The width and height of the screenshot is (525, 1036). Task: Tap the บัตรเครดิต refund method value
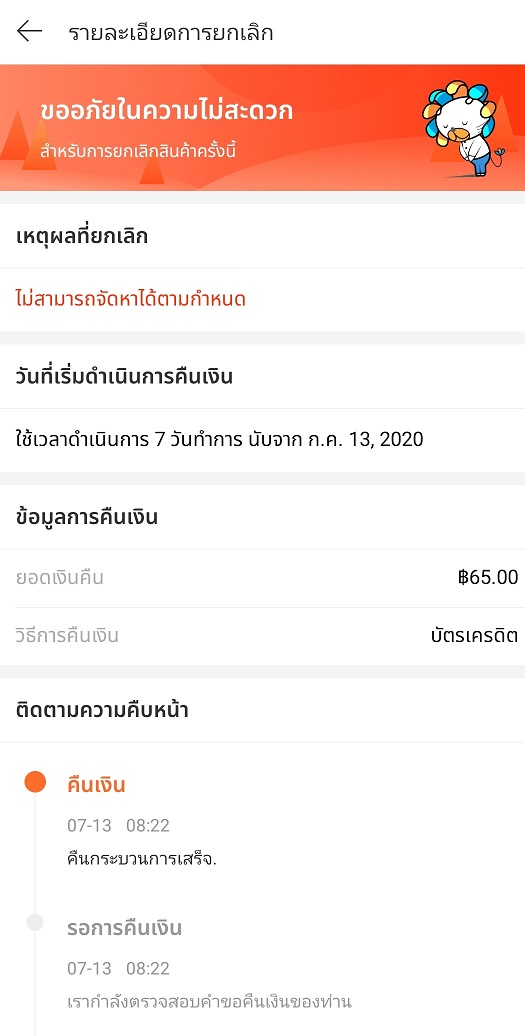tap(474, 636)
